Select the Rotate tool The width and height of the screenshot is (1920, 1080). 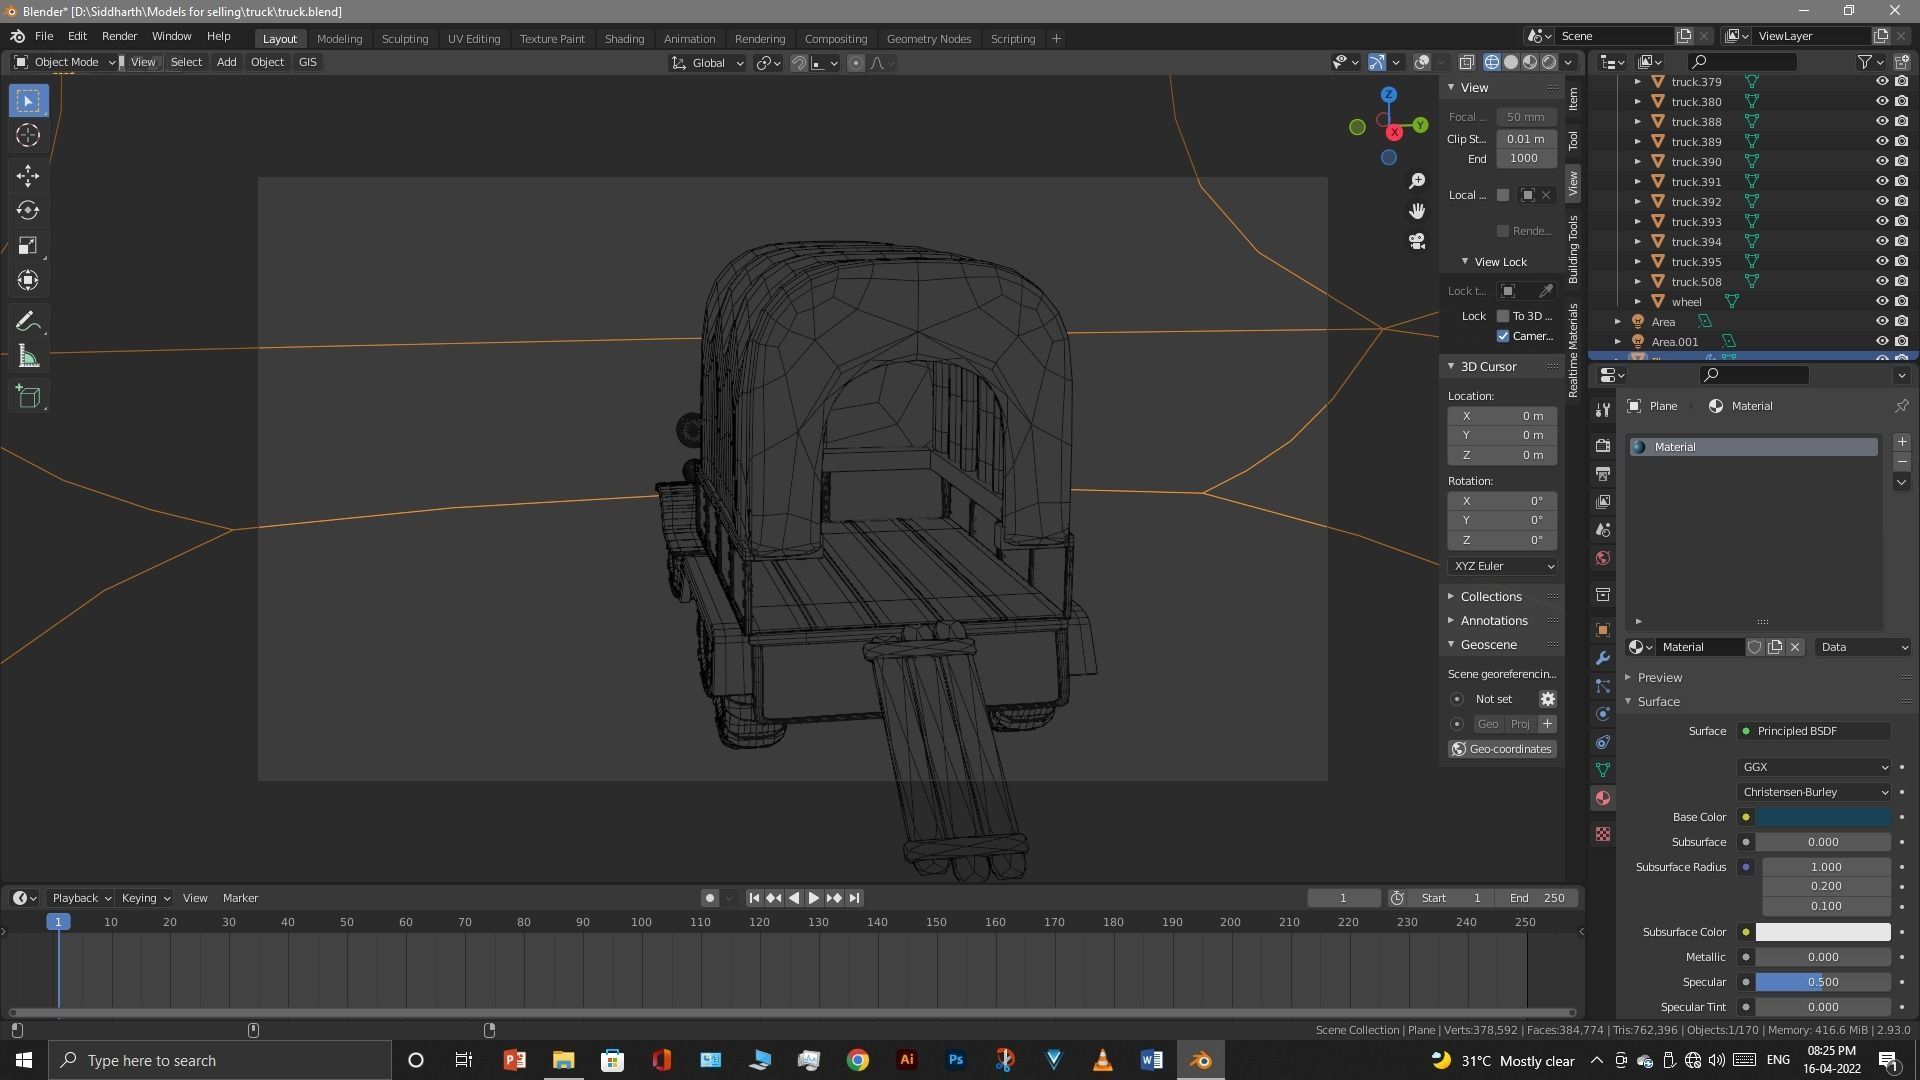pyautogui.click(x=28, y=211)
